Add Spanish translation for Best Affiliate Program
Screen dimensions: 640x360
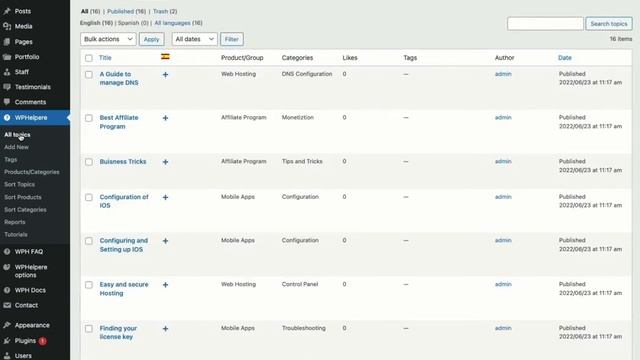coord(165,118)
